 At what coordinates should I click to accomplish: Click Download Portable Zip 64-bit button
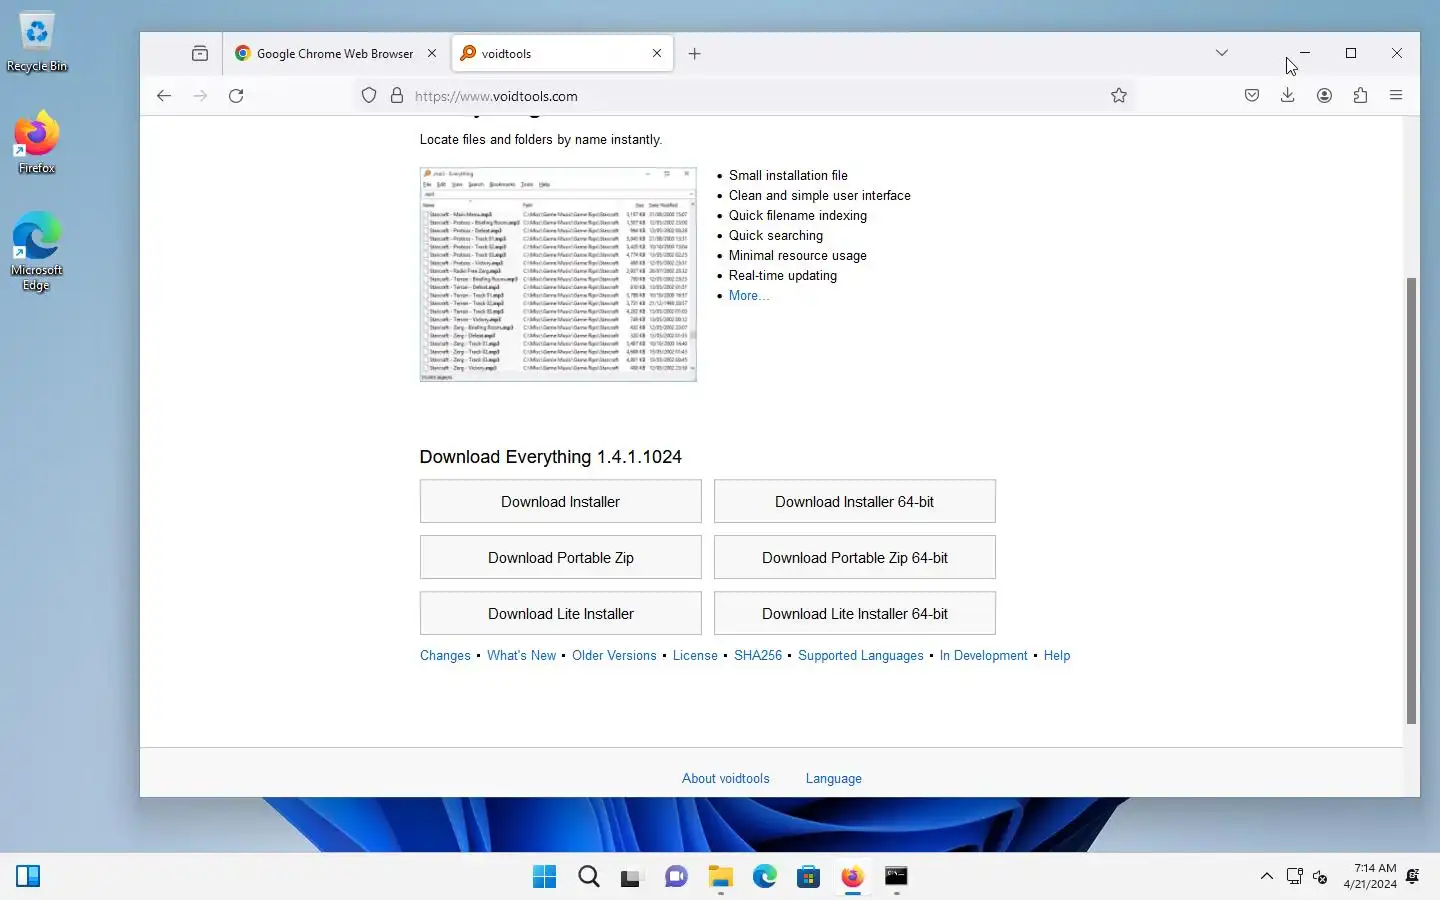[x=855, y=558]
